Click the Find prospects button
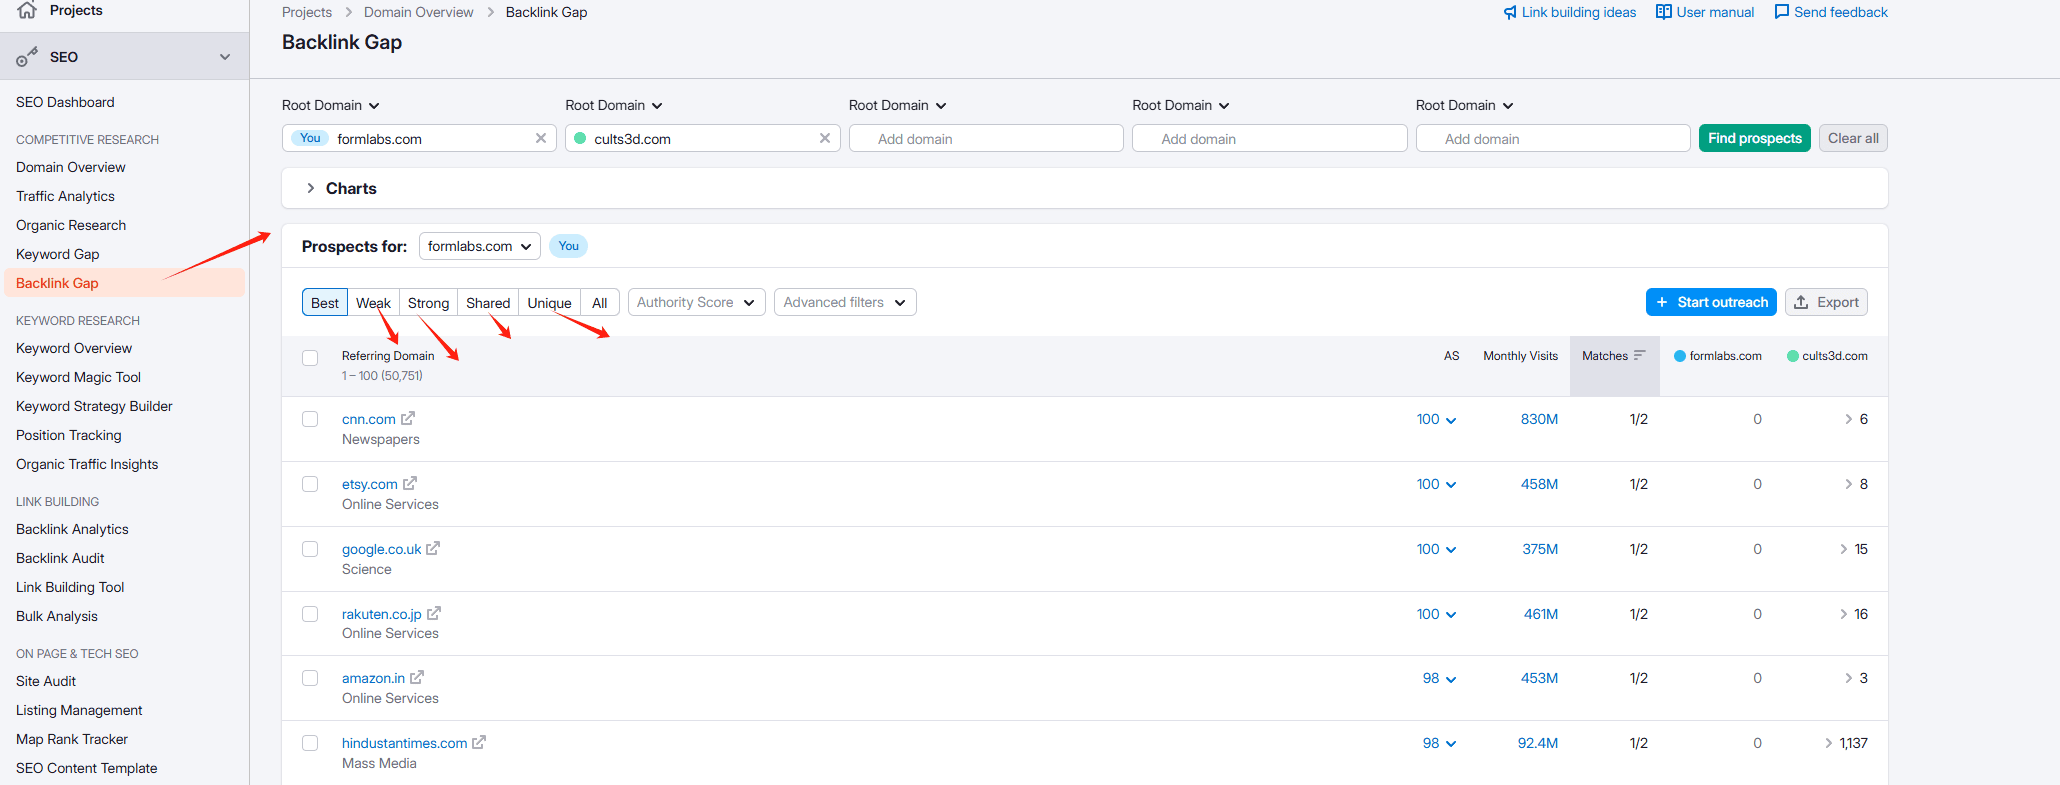The image size is (2060, 785). pos(1755,138)
